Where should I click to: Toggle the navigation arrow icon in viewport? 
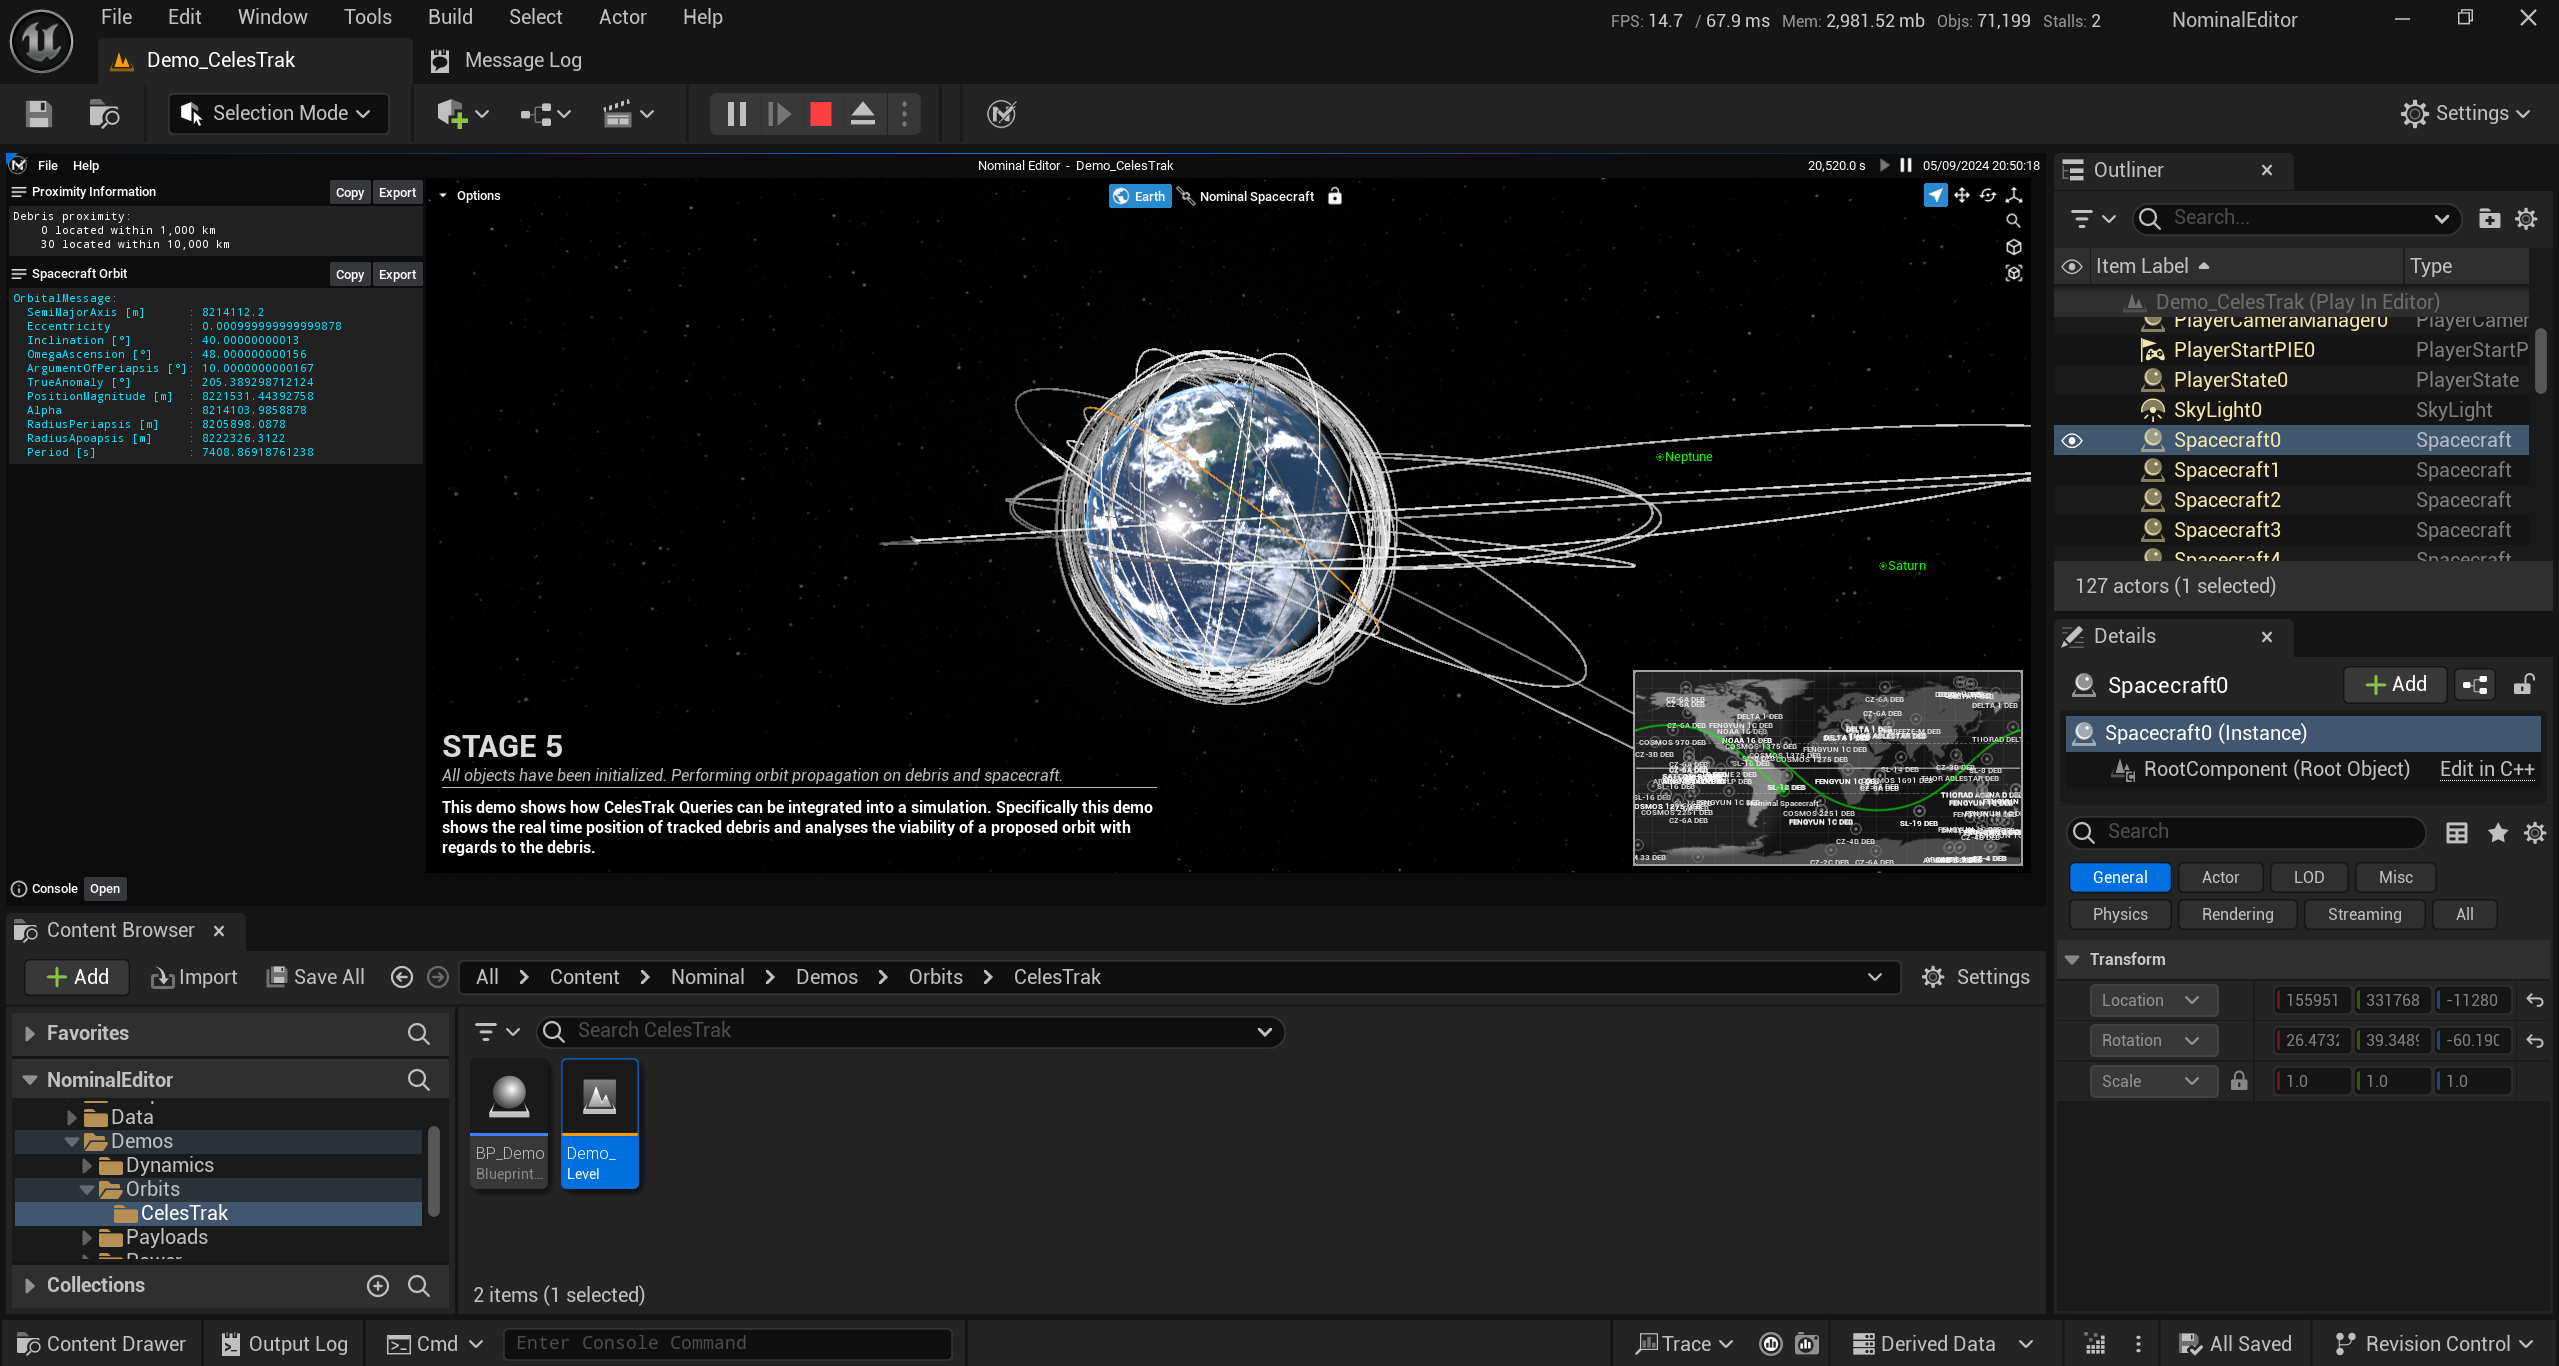click(x=1935, y=196)
